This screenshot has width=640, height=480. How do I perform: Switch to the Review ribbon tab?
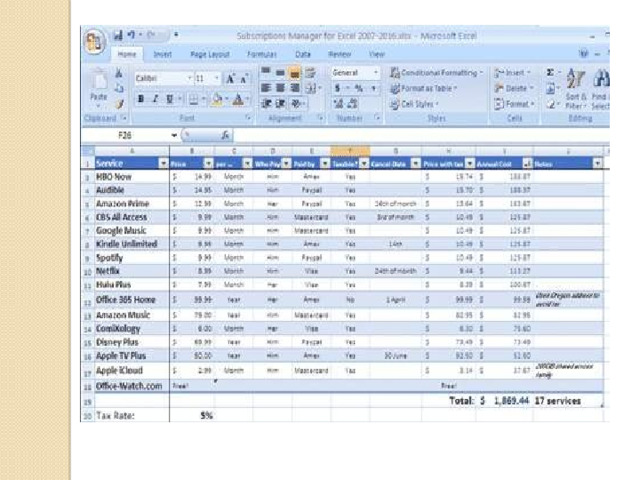(340, 54)
